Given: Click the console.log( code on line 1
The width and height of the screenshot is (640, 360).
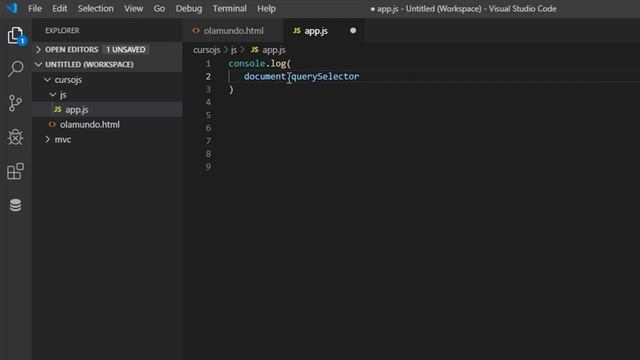Looking at the screenshot, I should click(x=260, y=64).
